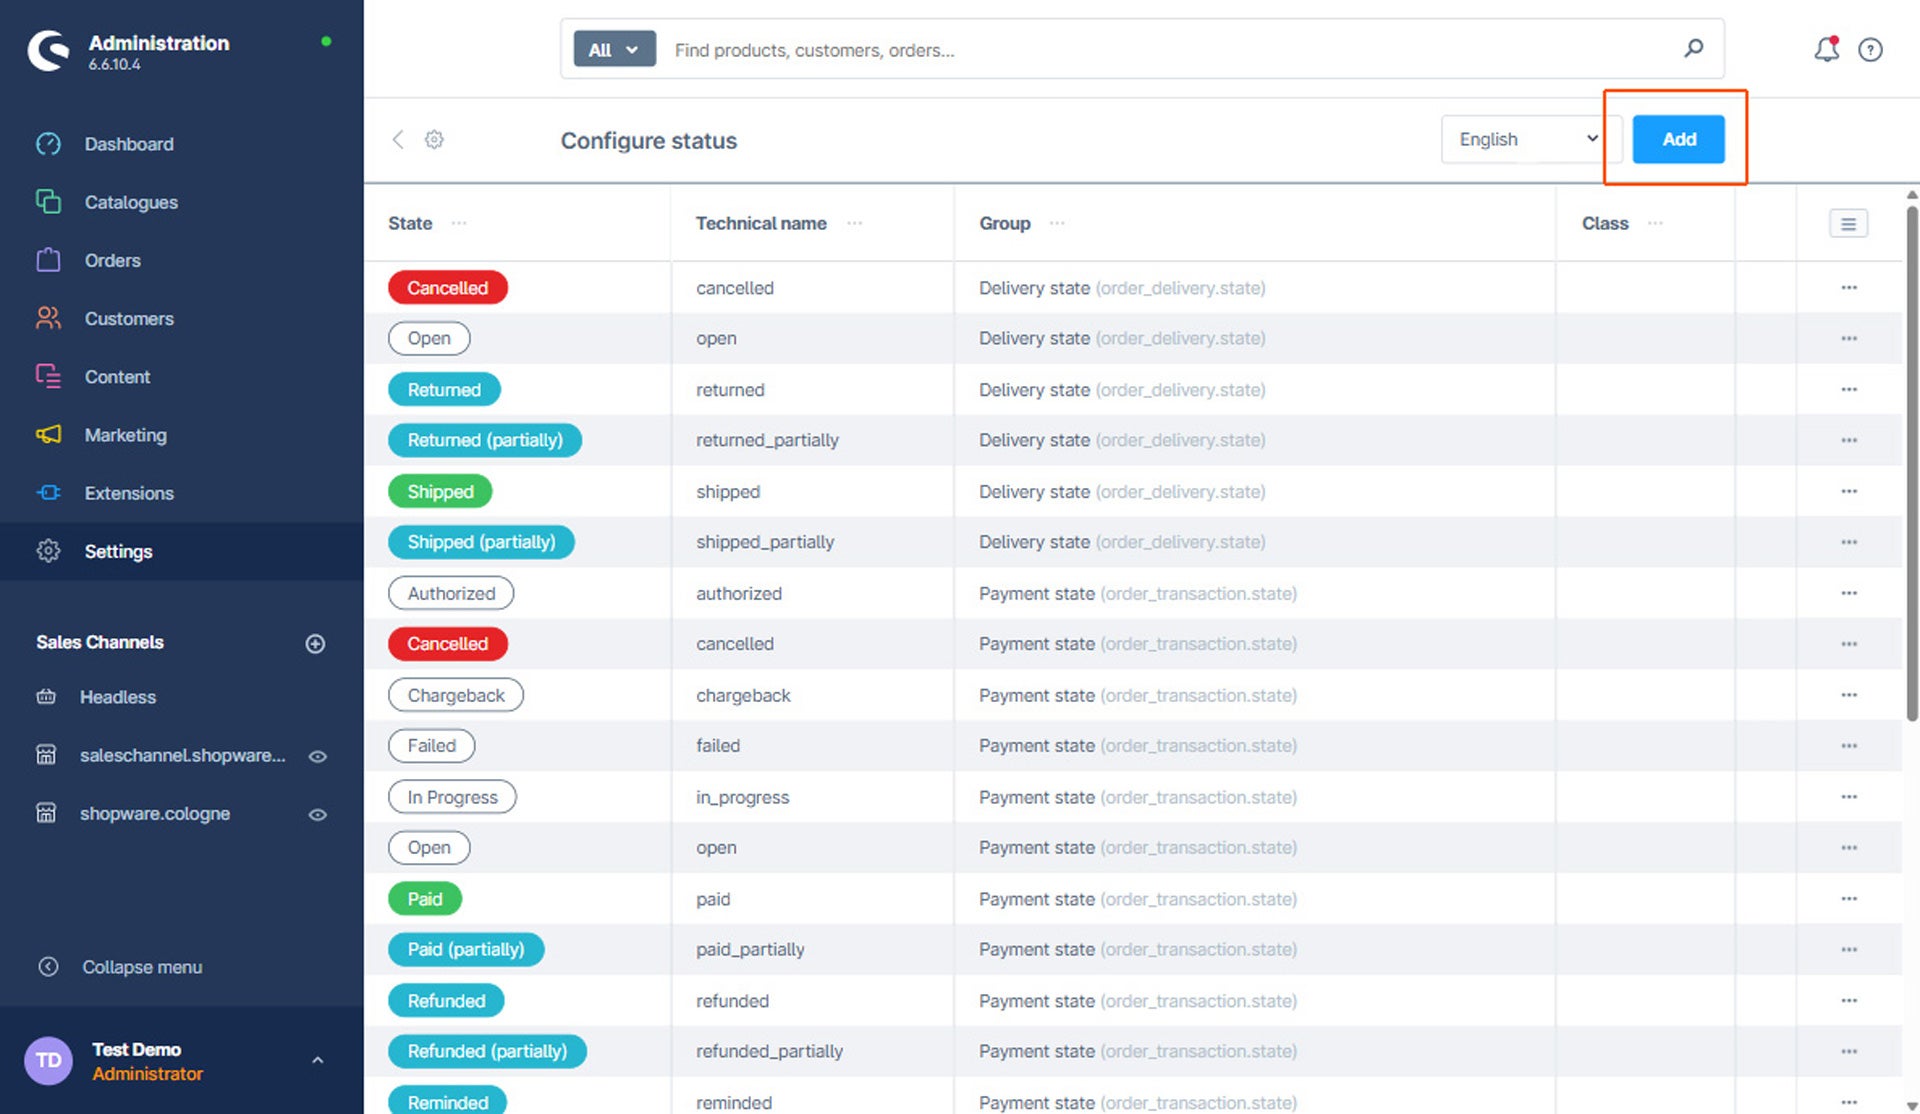1920x1114 pixels.
Task: Toggle visibility eye for saleschannel.shopware channel
Action: [318, 756]
